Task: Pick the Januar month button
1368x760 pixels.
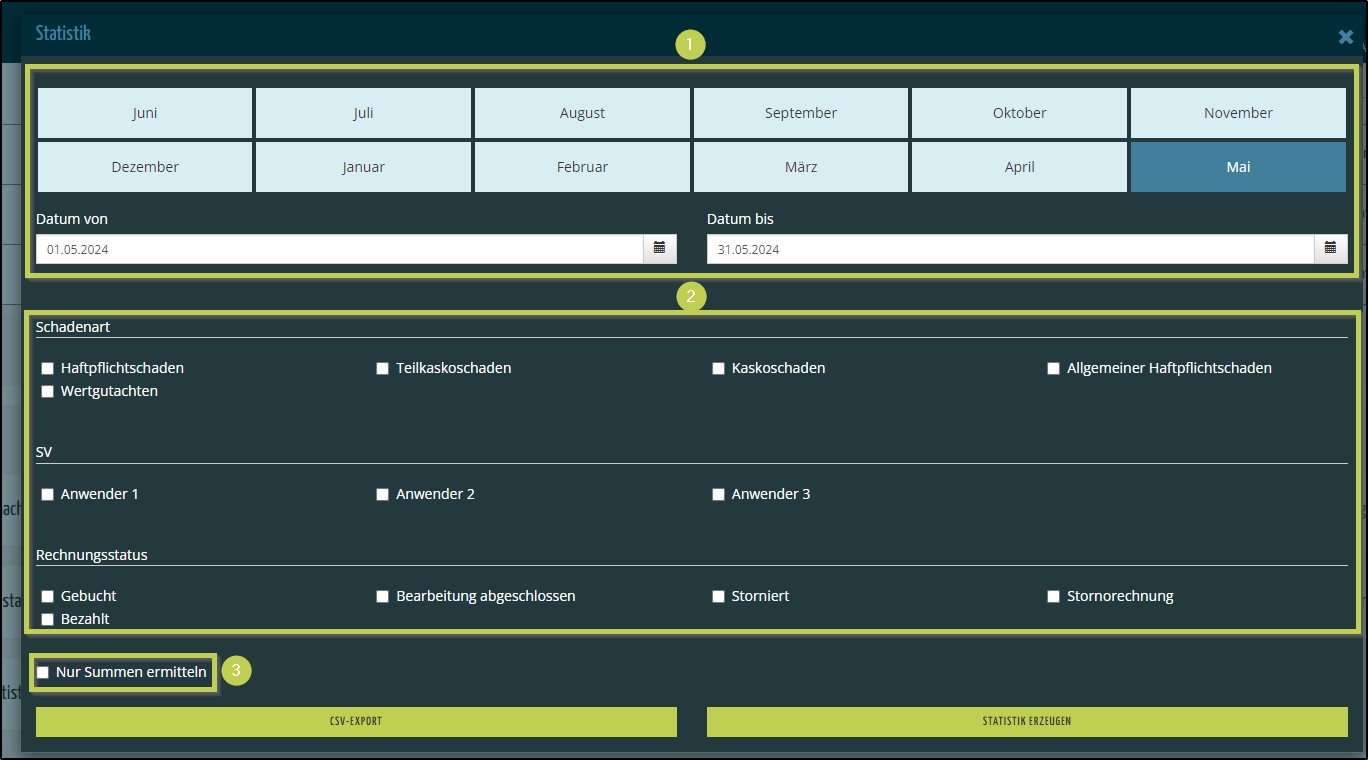Action: point(363,167)
